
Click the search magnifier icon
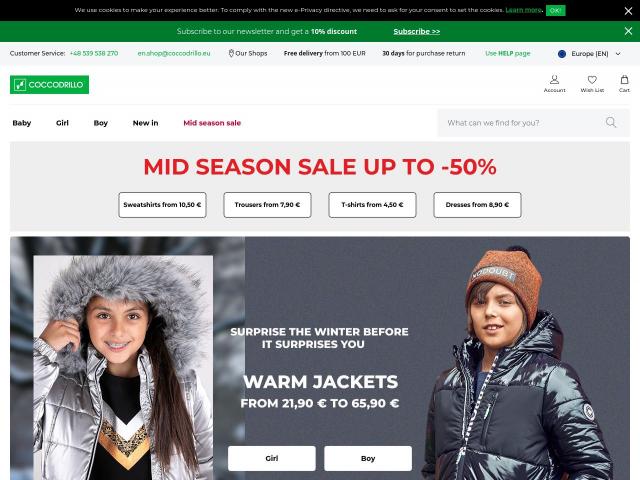[x=611, y=122]
